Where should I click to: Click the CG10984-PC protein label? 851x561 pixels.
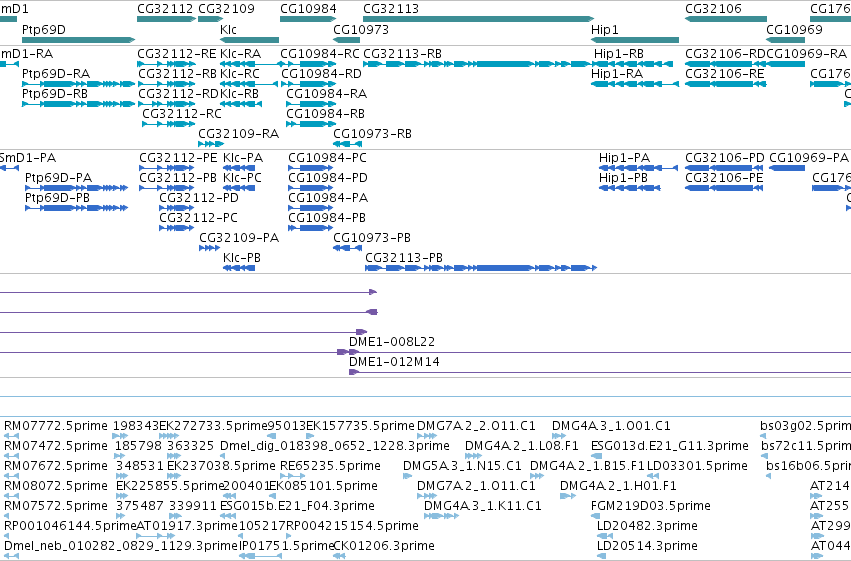(327, 158)
